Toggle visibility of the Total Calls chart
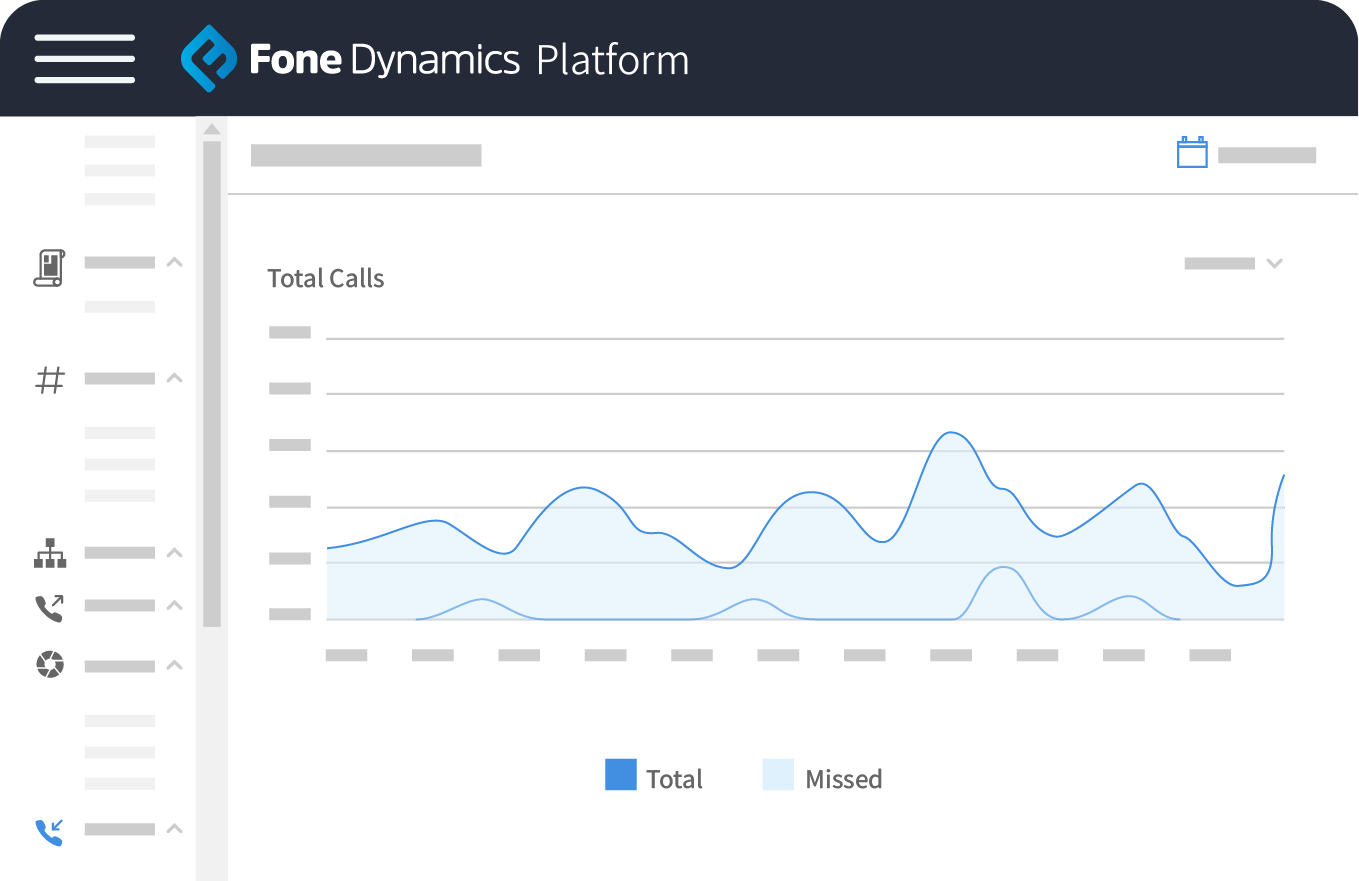Viewport: 1359px width, 881px height. pyautogui.click(x=325, y=278)
